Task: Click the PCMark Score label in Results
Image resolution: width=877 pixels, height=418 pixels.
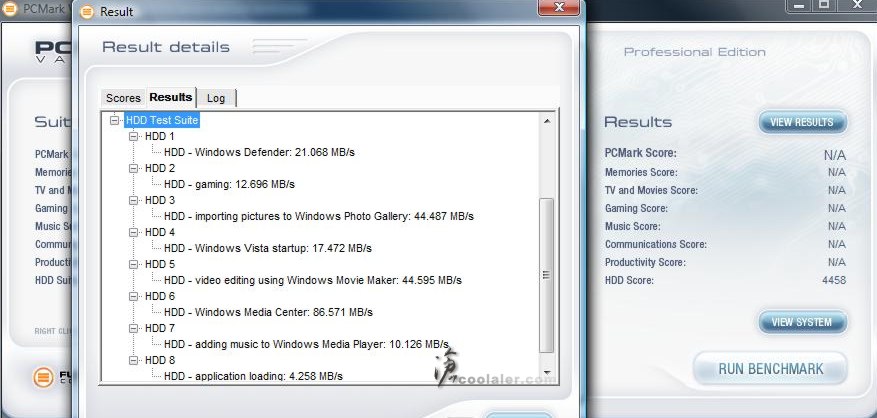Action: [640, 153]
